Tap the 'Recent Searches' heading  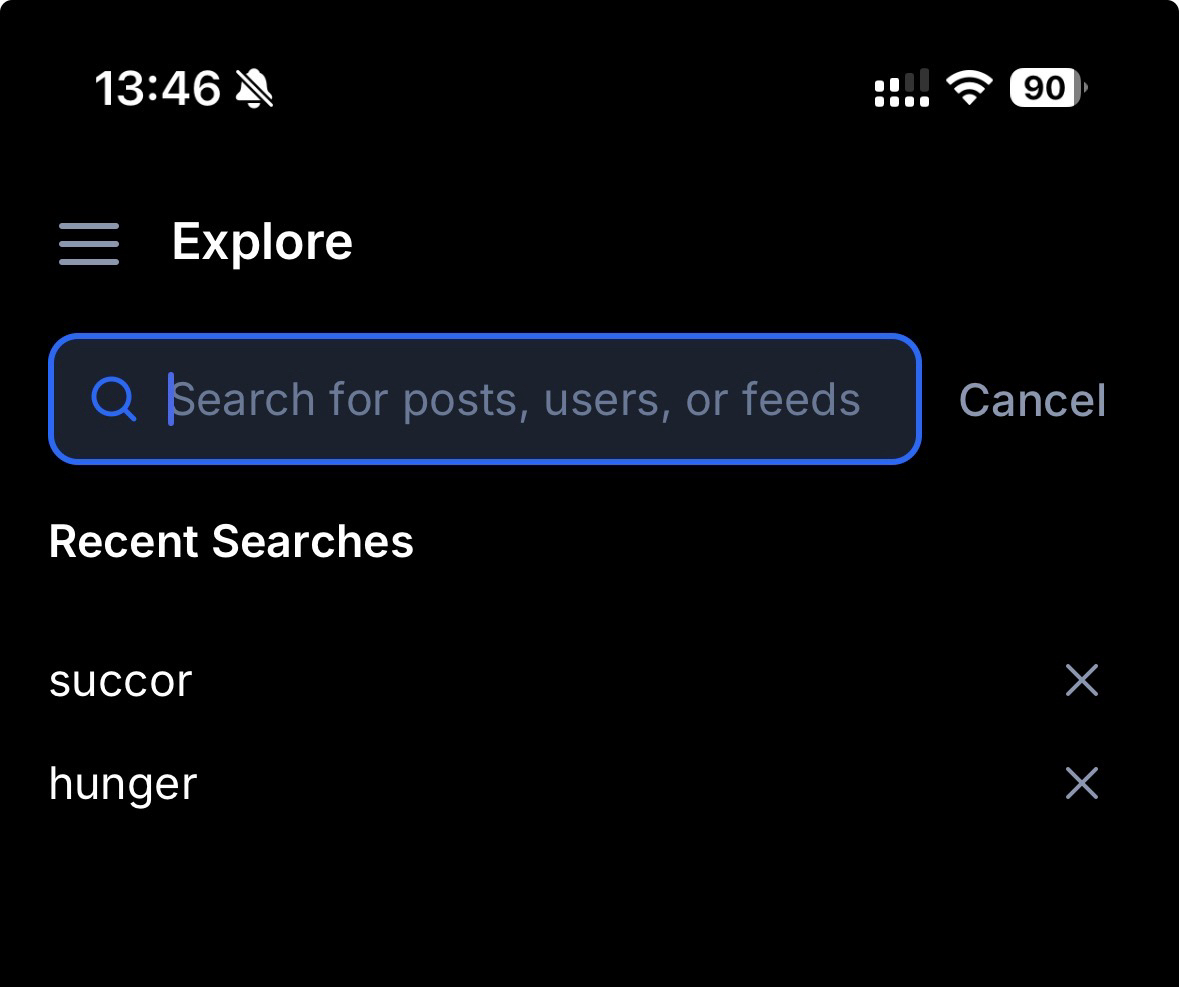[x=231, y=541]
